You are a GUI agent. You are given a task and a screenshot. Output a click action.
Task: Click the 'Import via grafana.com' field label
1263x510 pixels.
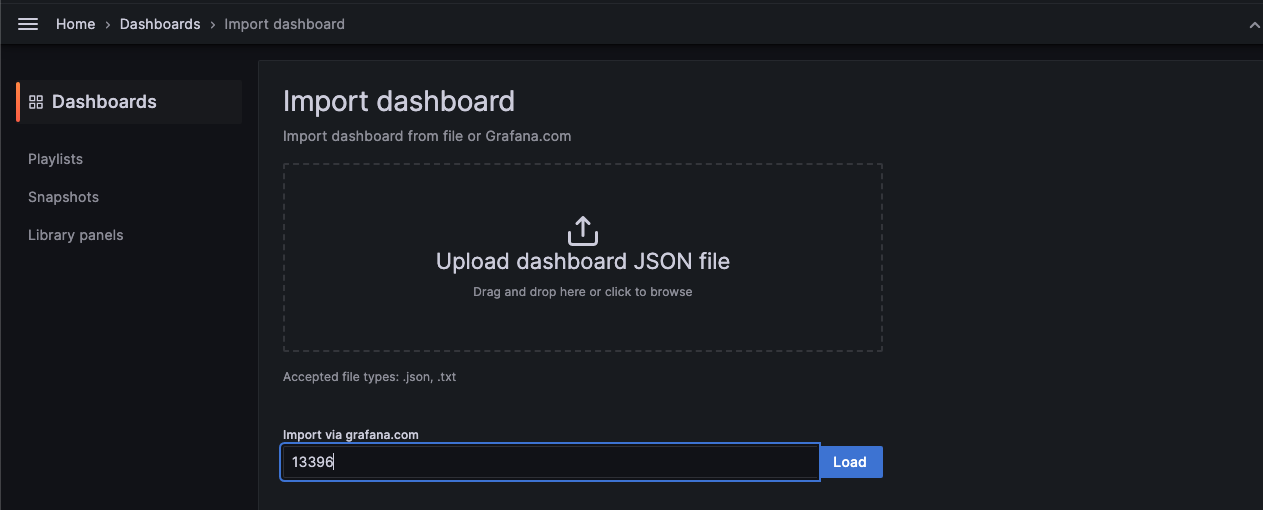[350, 435]
